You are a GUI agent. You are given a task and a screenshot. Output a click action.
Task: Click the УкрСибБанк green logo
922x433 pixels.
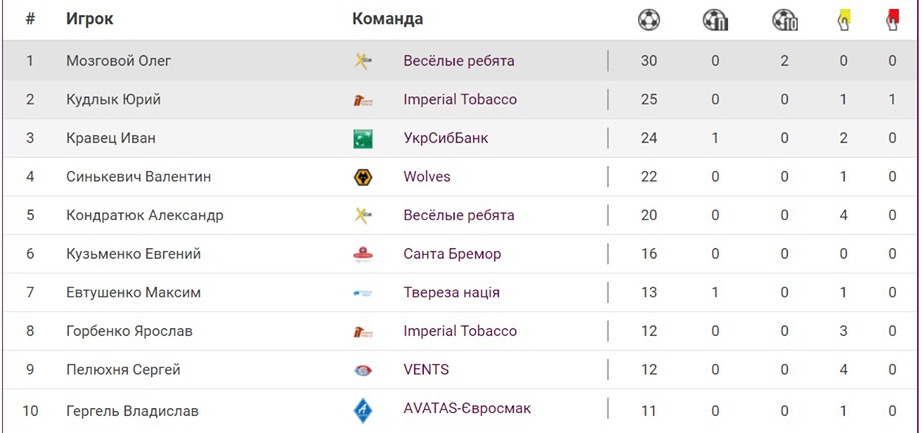(x=363, y=139)
